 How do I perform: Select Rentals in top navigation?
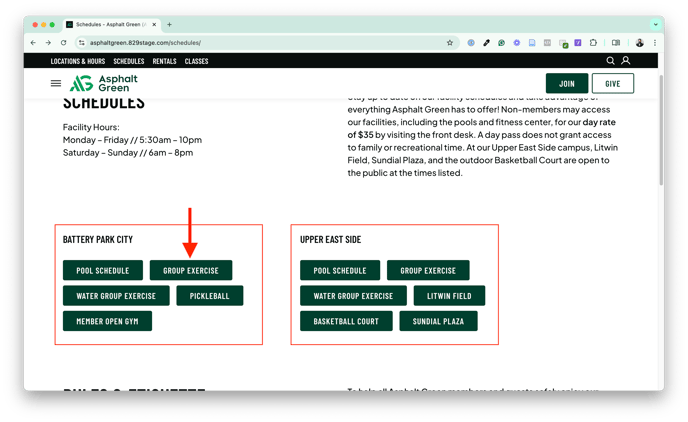coord(165,61)
